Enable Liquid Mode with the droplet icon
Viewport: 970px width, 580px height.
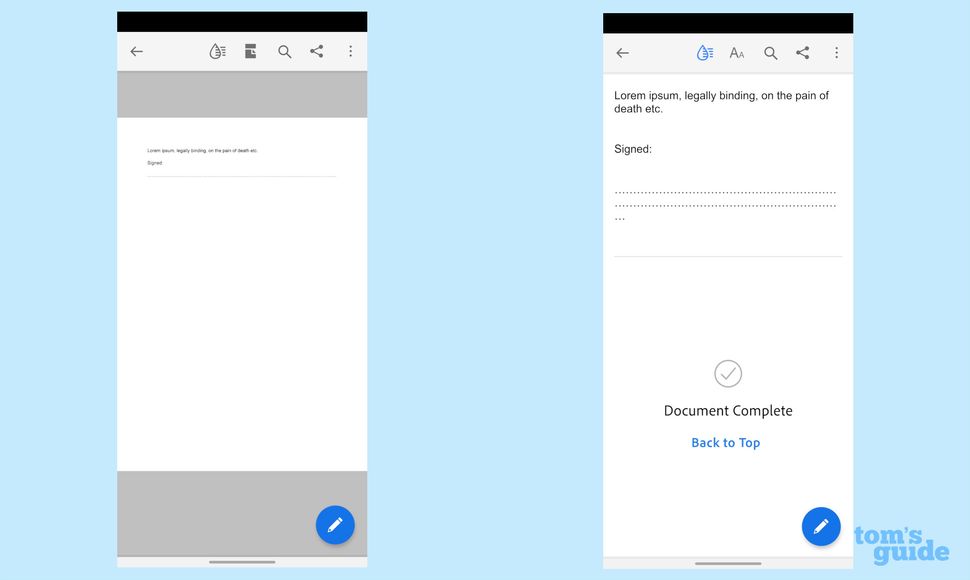(x=218, y=51)
